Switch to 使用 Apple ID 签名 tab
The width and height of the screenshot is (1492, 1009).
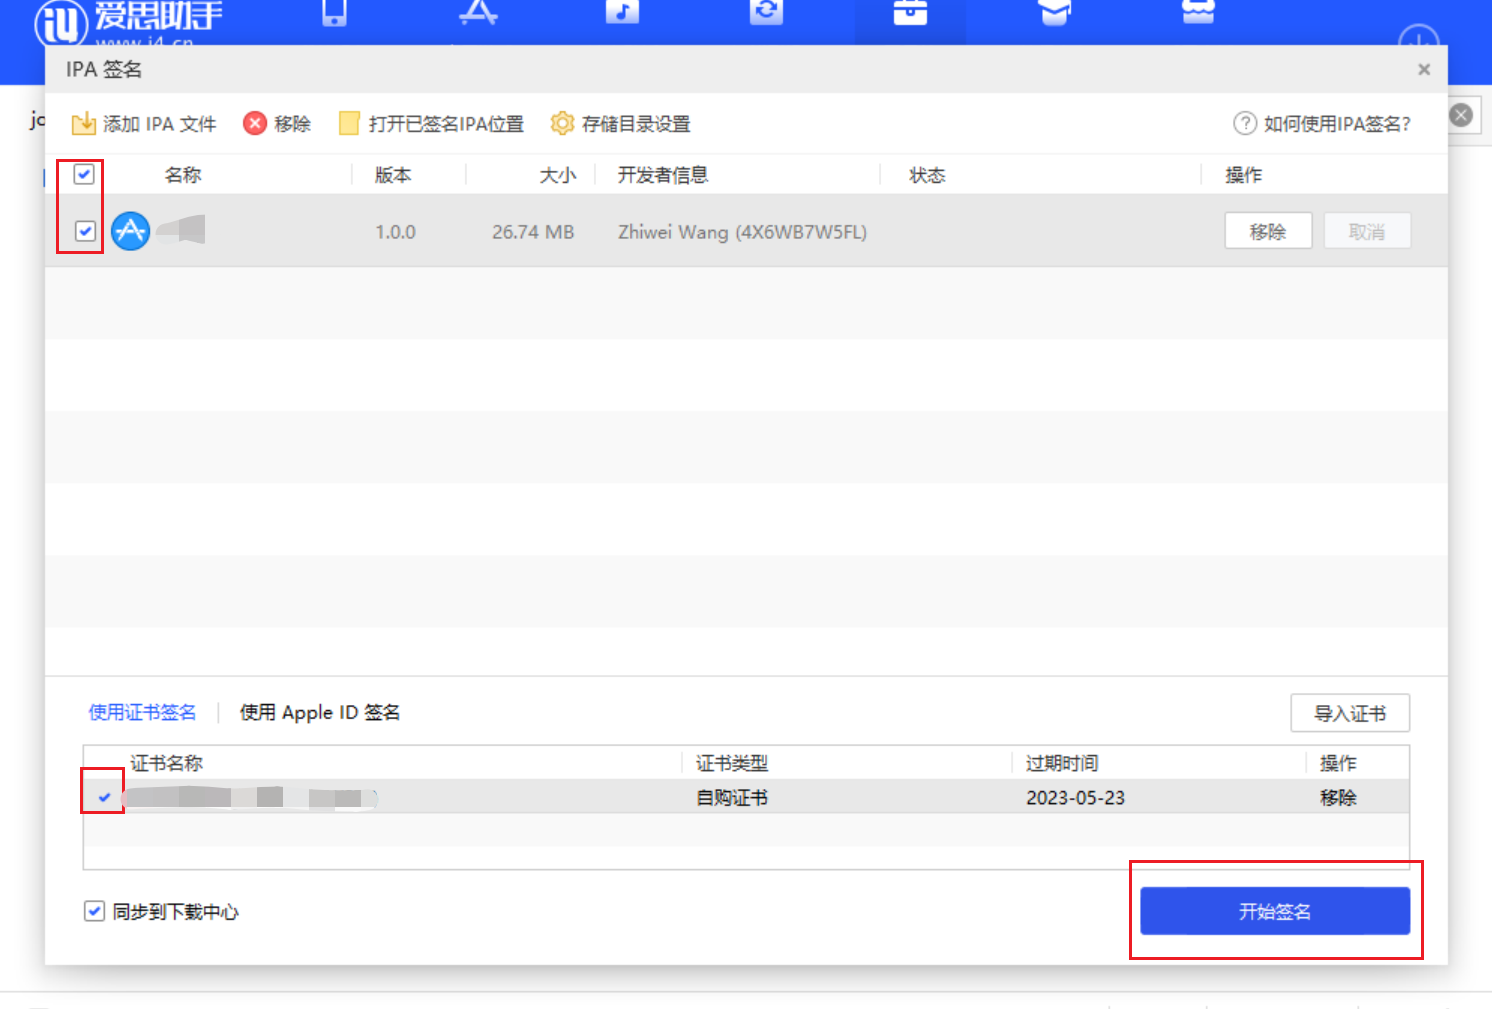(320, 712)
